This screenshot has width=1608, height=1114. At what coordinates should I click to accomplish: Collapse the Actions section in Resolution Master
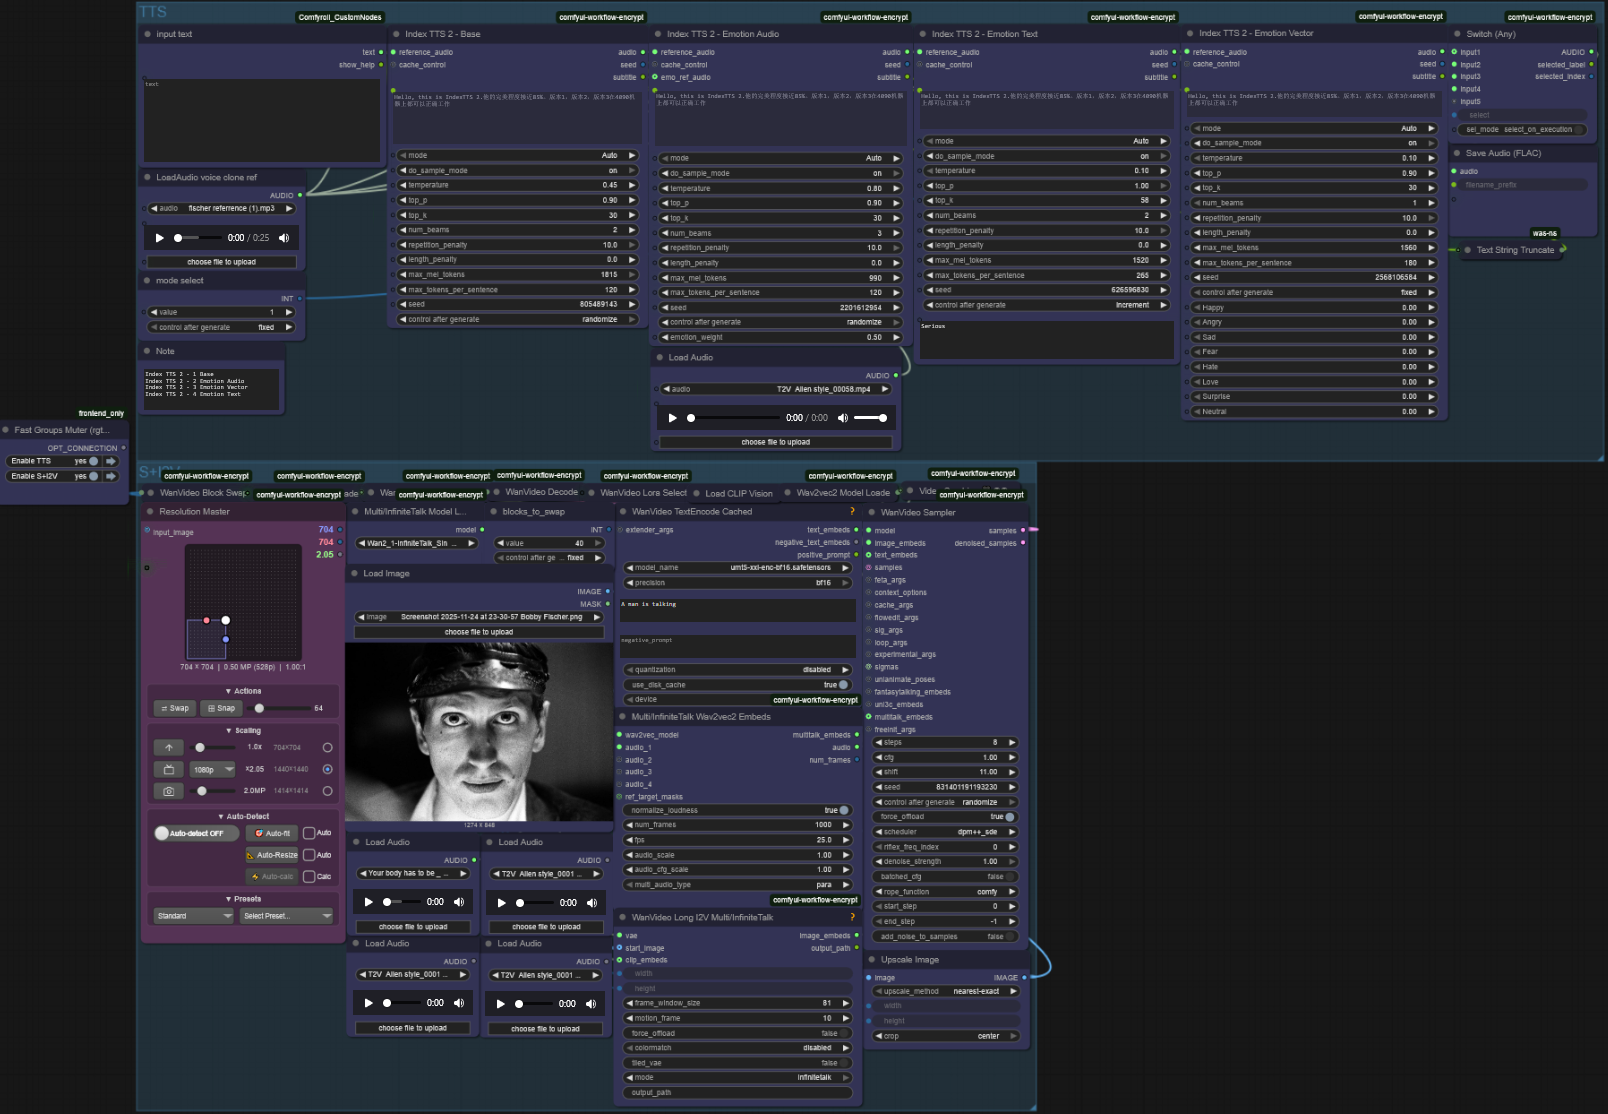coord(243,691)
